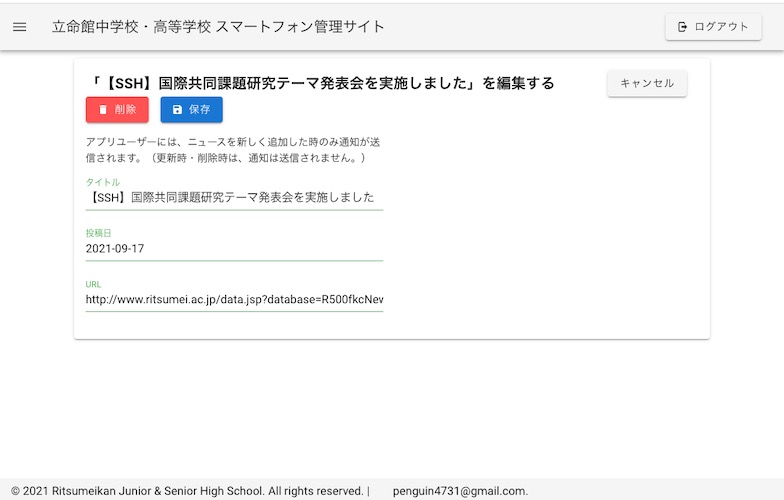Click the logout arrow icon

683,27
